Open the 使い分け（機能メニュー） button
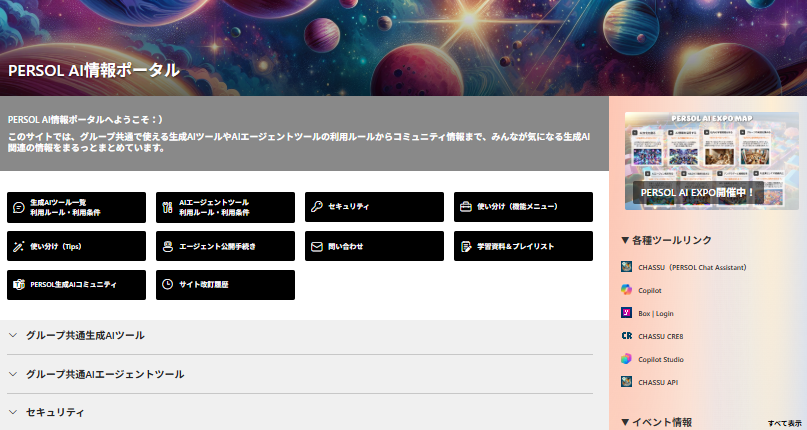Viewport: 807px width, 430px height. coord(523,207)
